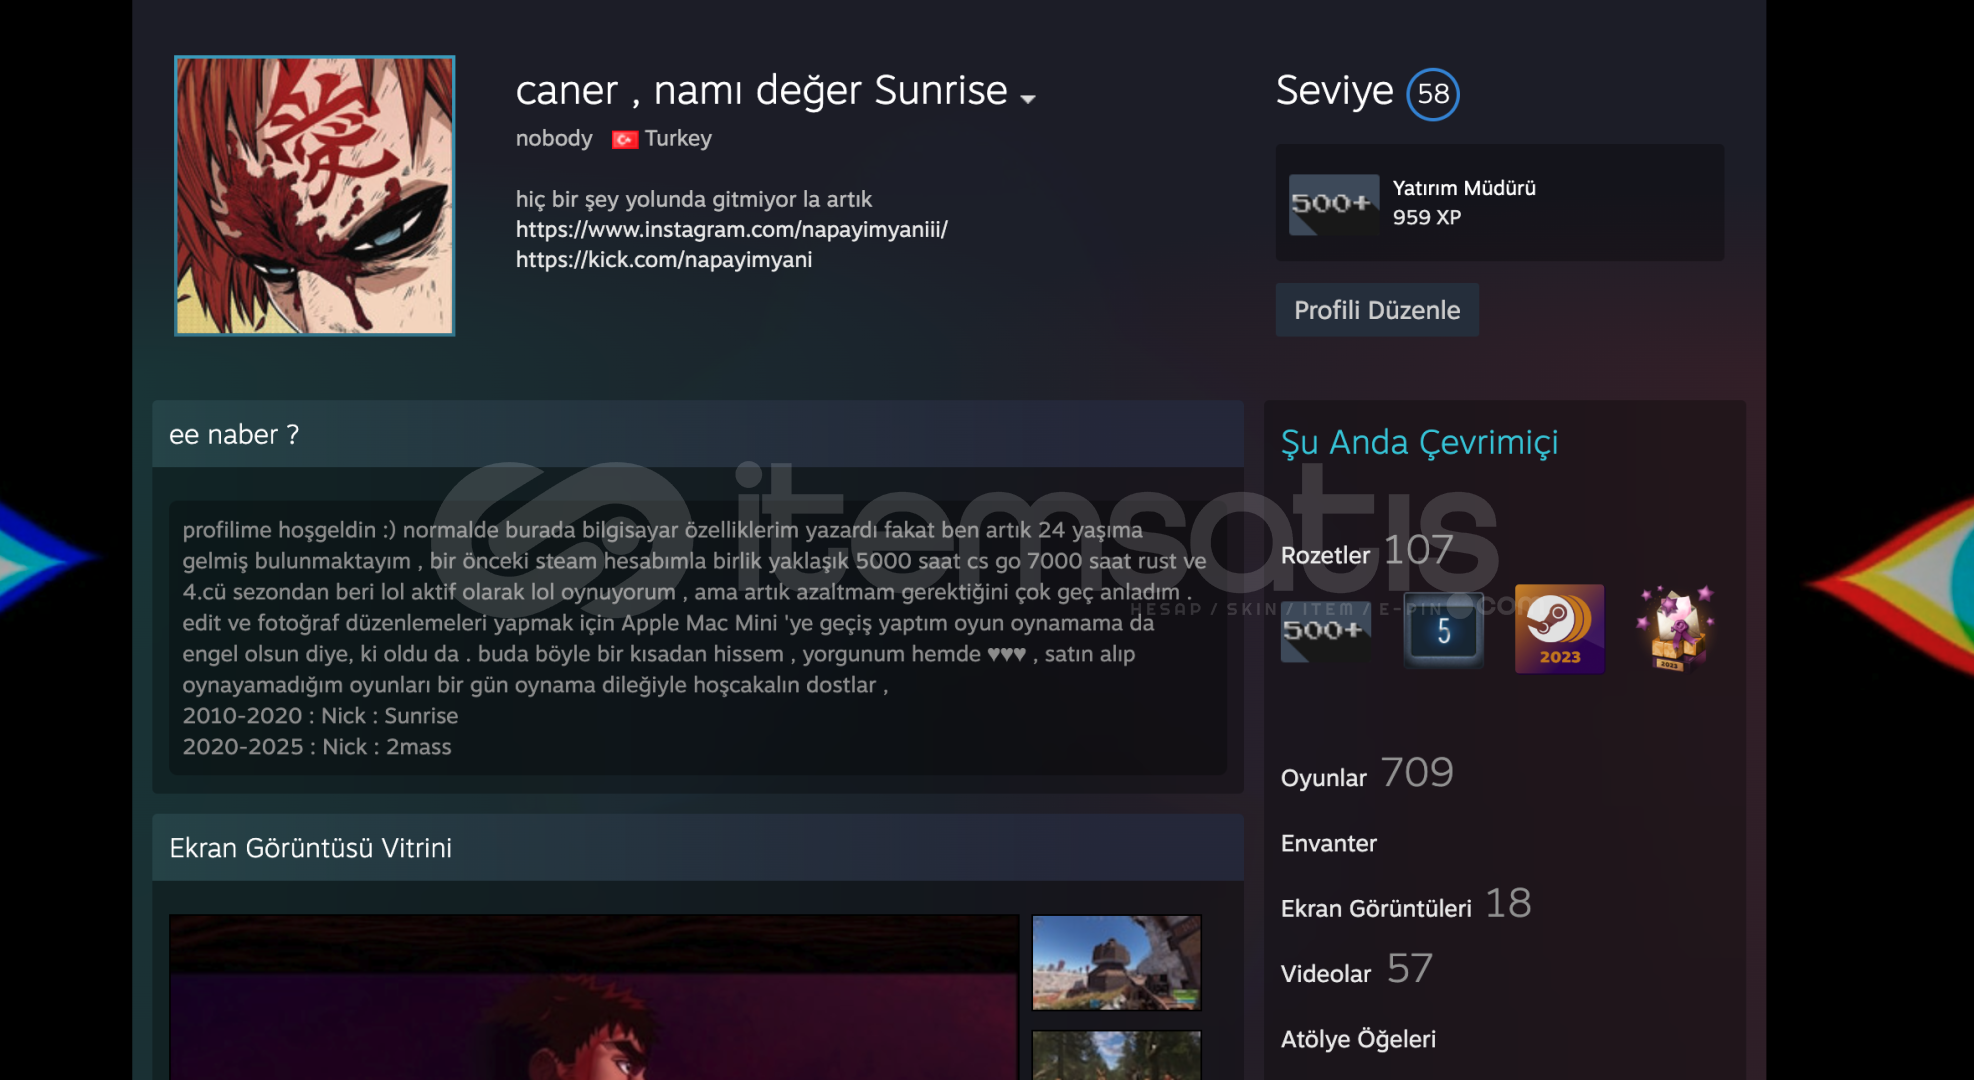Click the '2010-2020 : Nick : Sunrise' line
The image size is (1974, 1080).
(320, 716)
